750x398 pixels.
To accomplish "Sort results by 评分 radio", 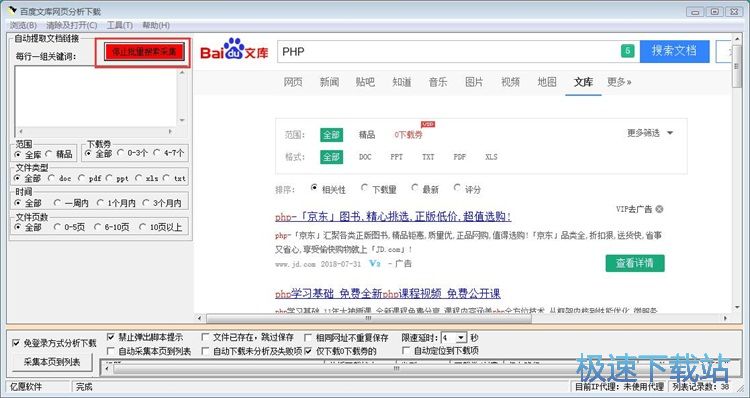I will (467, 189).
